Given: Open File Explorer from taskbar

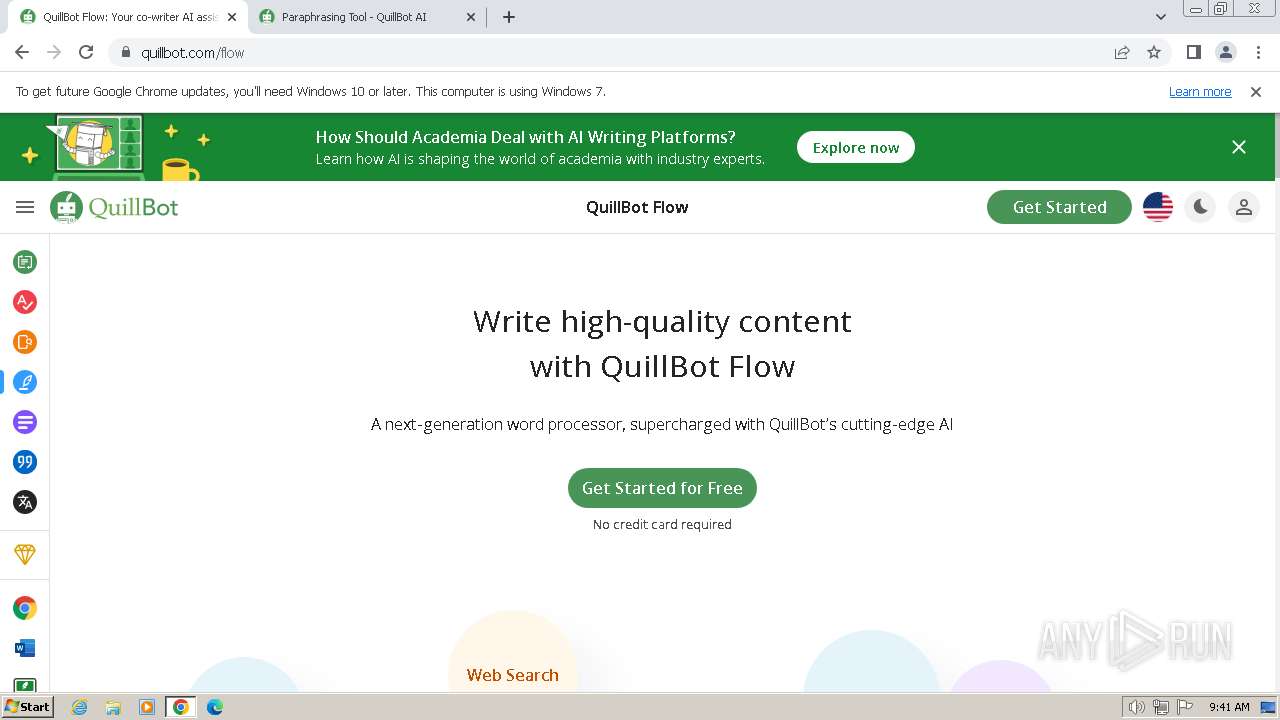Looking at the screenshot, I should [113, 707].
